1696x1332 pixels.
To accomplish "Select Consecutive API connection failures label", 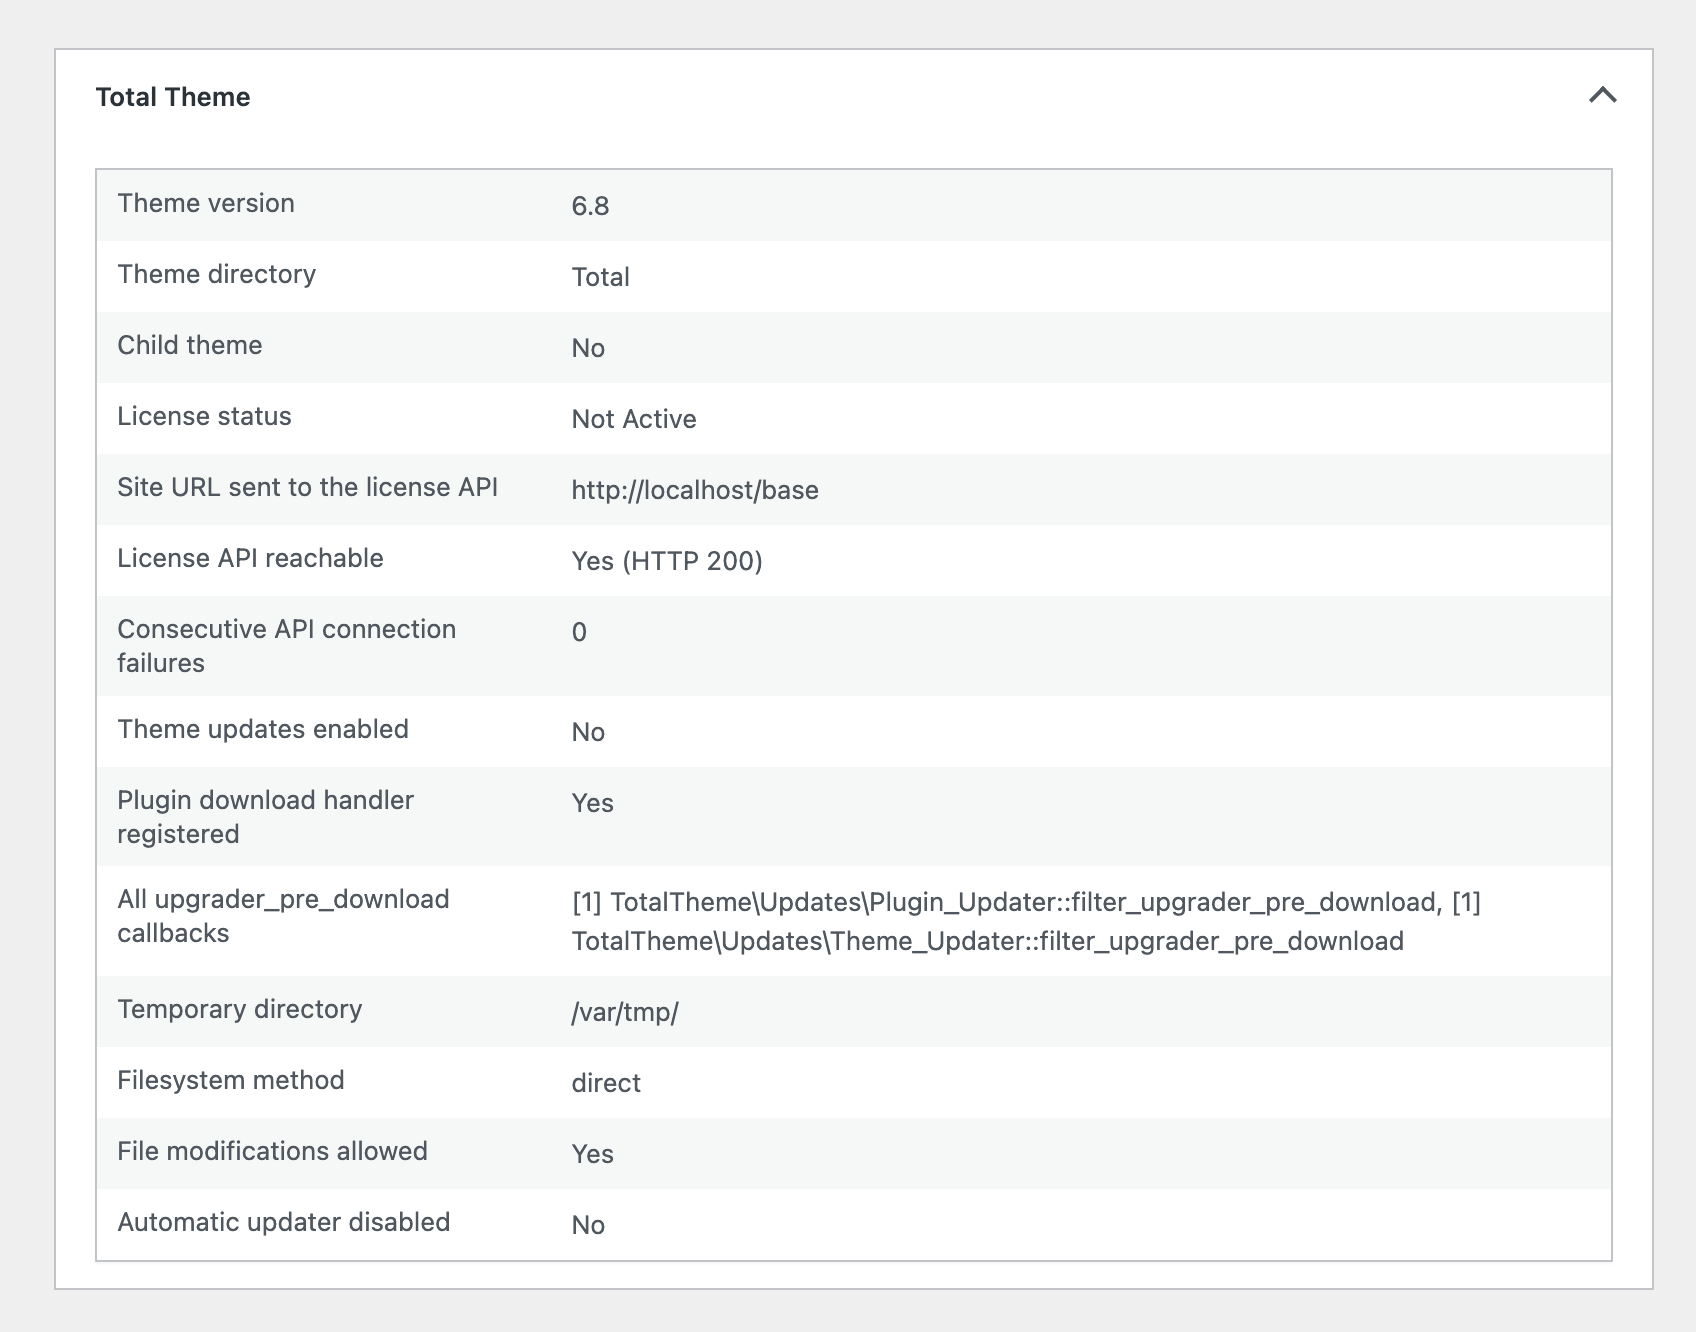I will [x=287, y=646].
